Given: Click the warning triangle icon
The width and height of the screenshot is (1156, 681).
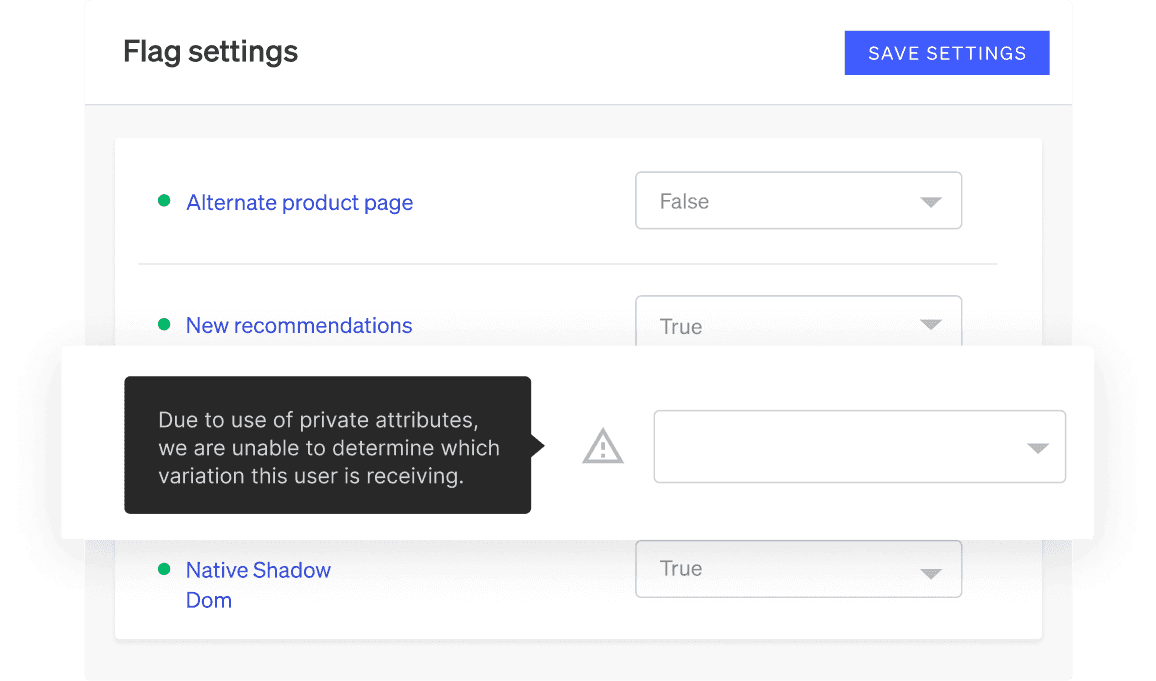Looking at the screenshot, I should (603, 447).
